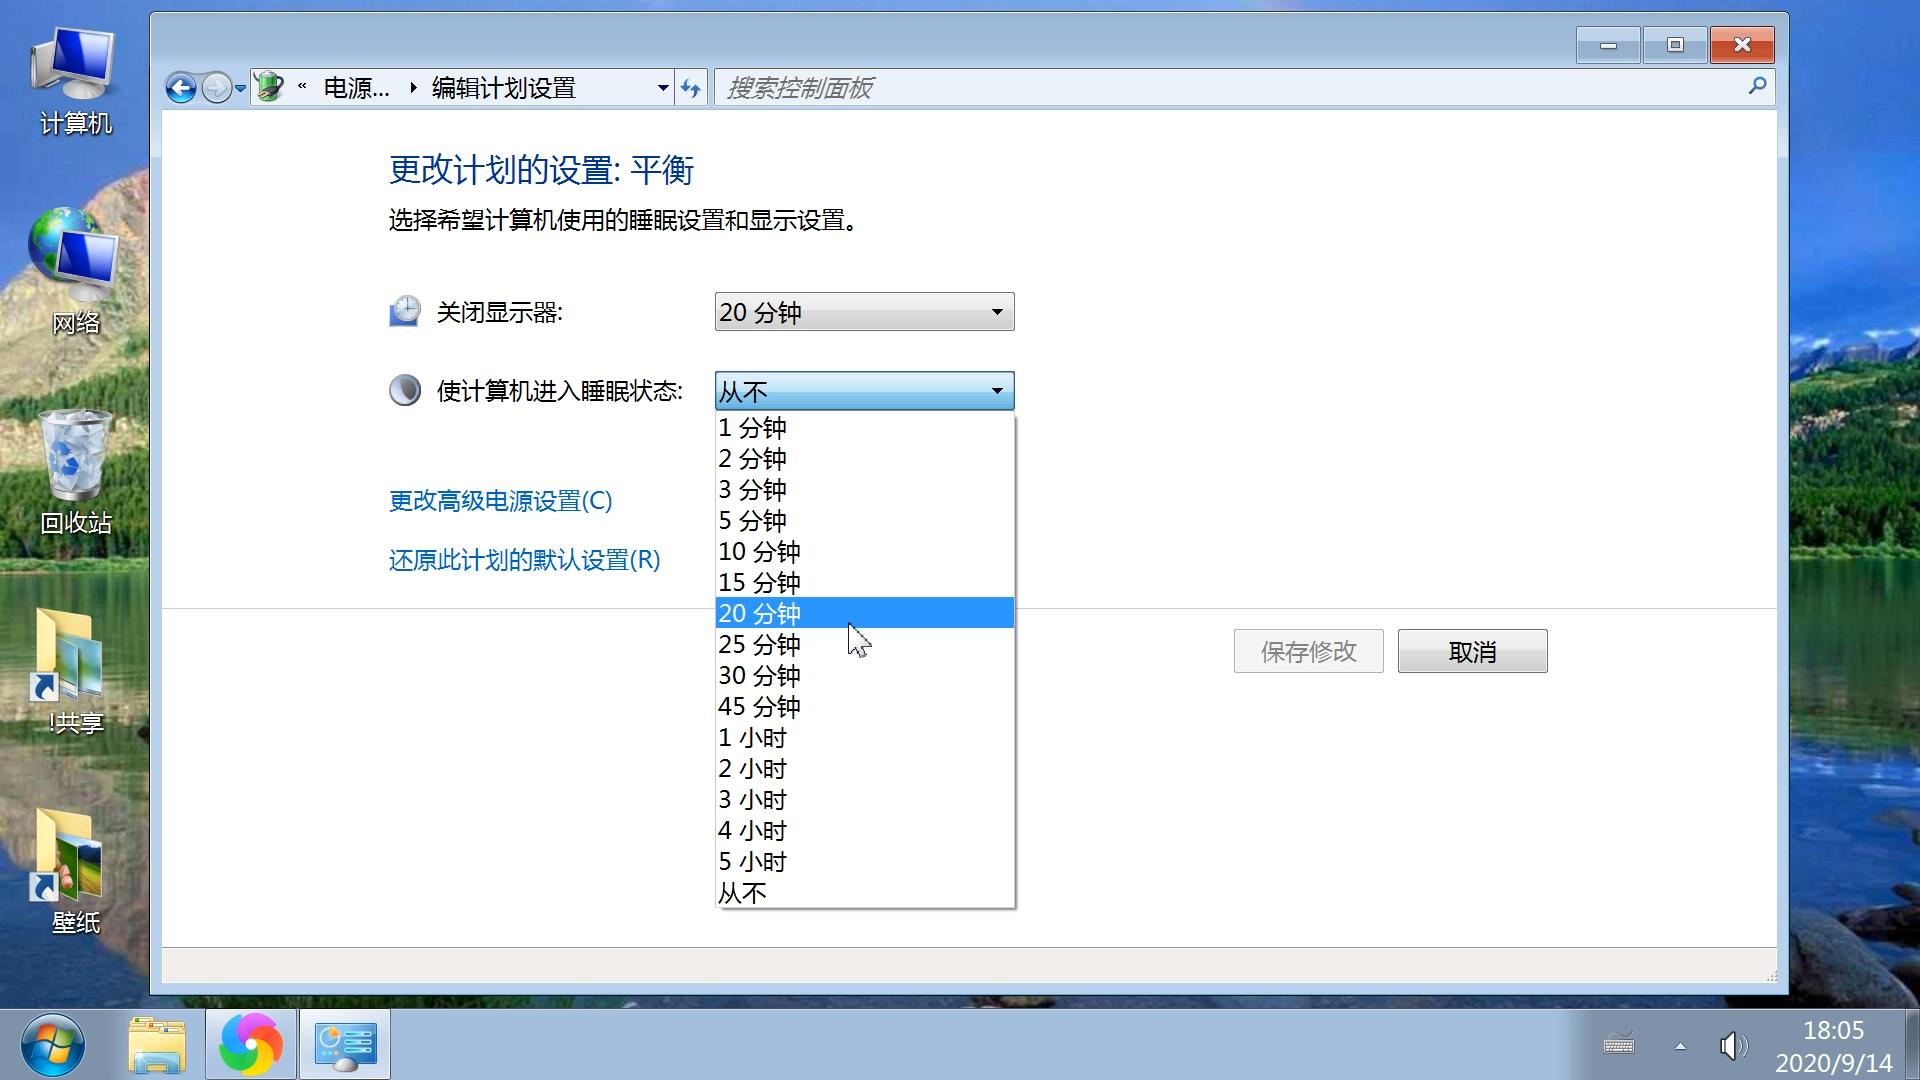The height and width of the screenshot is (1080, 1920).
Task: Click the clock icon beside 关闭显示器
Action: (404, 311)
